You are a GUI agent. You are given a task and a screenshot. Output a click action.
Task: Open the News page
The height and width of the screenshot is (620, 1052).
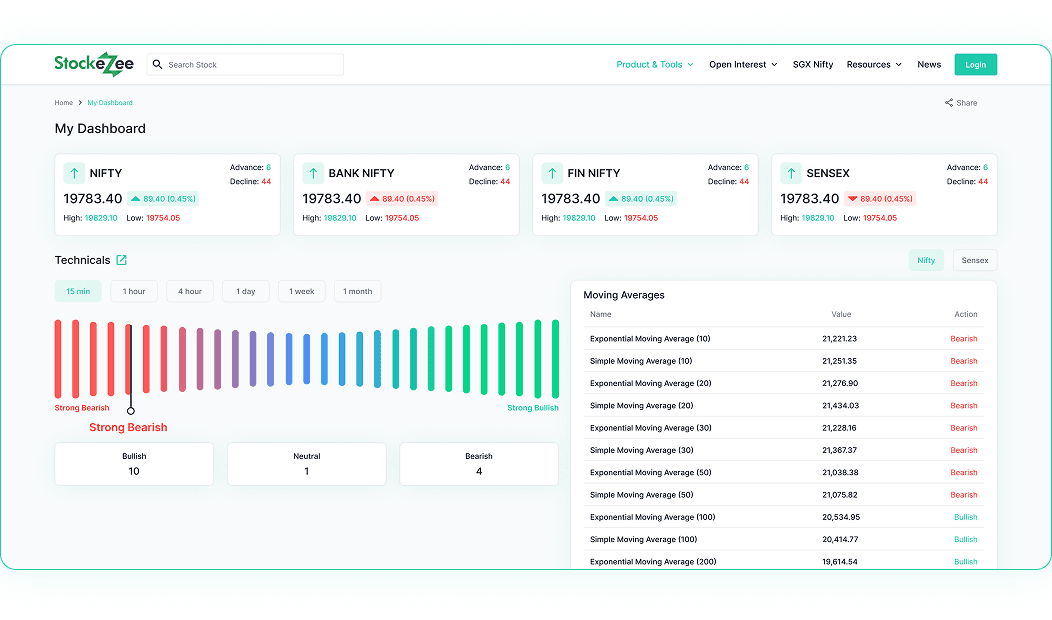(x=929, y=64)
